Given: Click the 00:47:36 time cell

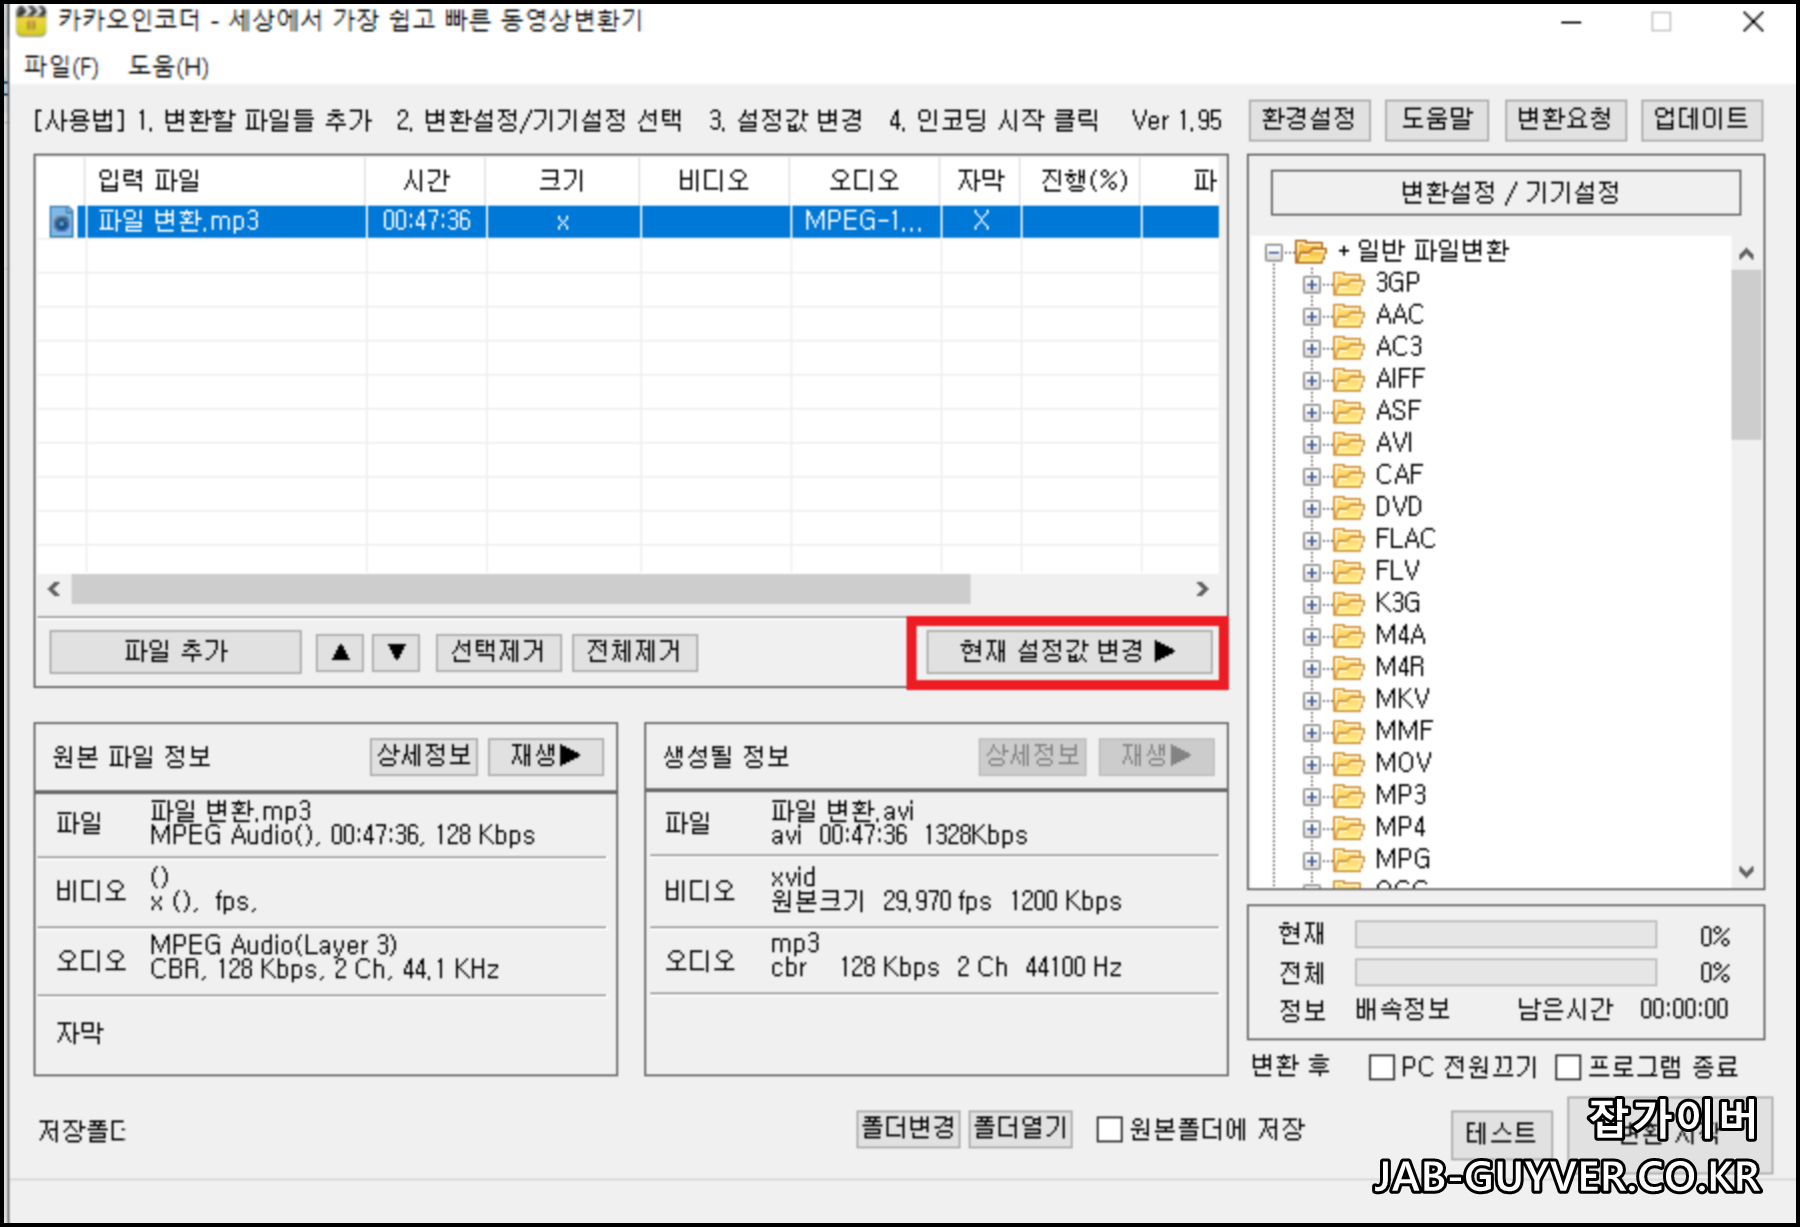Looking at the screenshot, I should coord(426,221).
